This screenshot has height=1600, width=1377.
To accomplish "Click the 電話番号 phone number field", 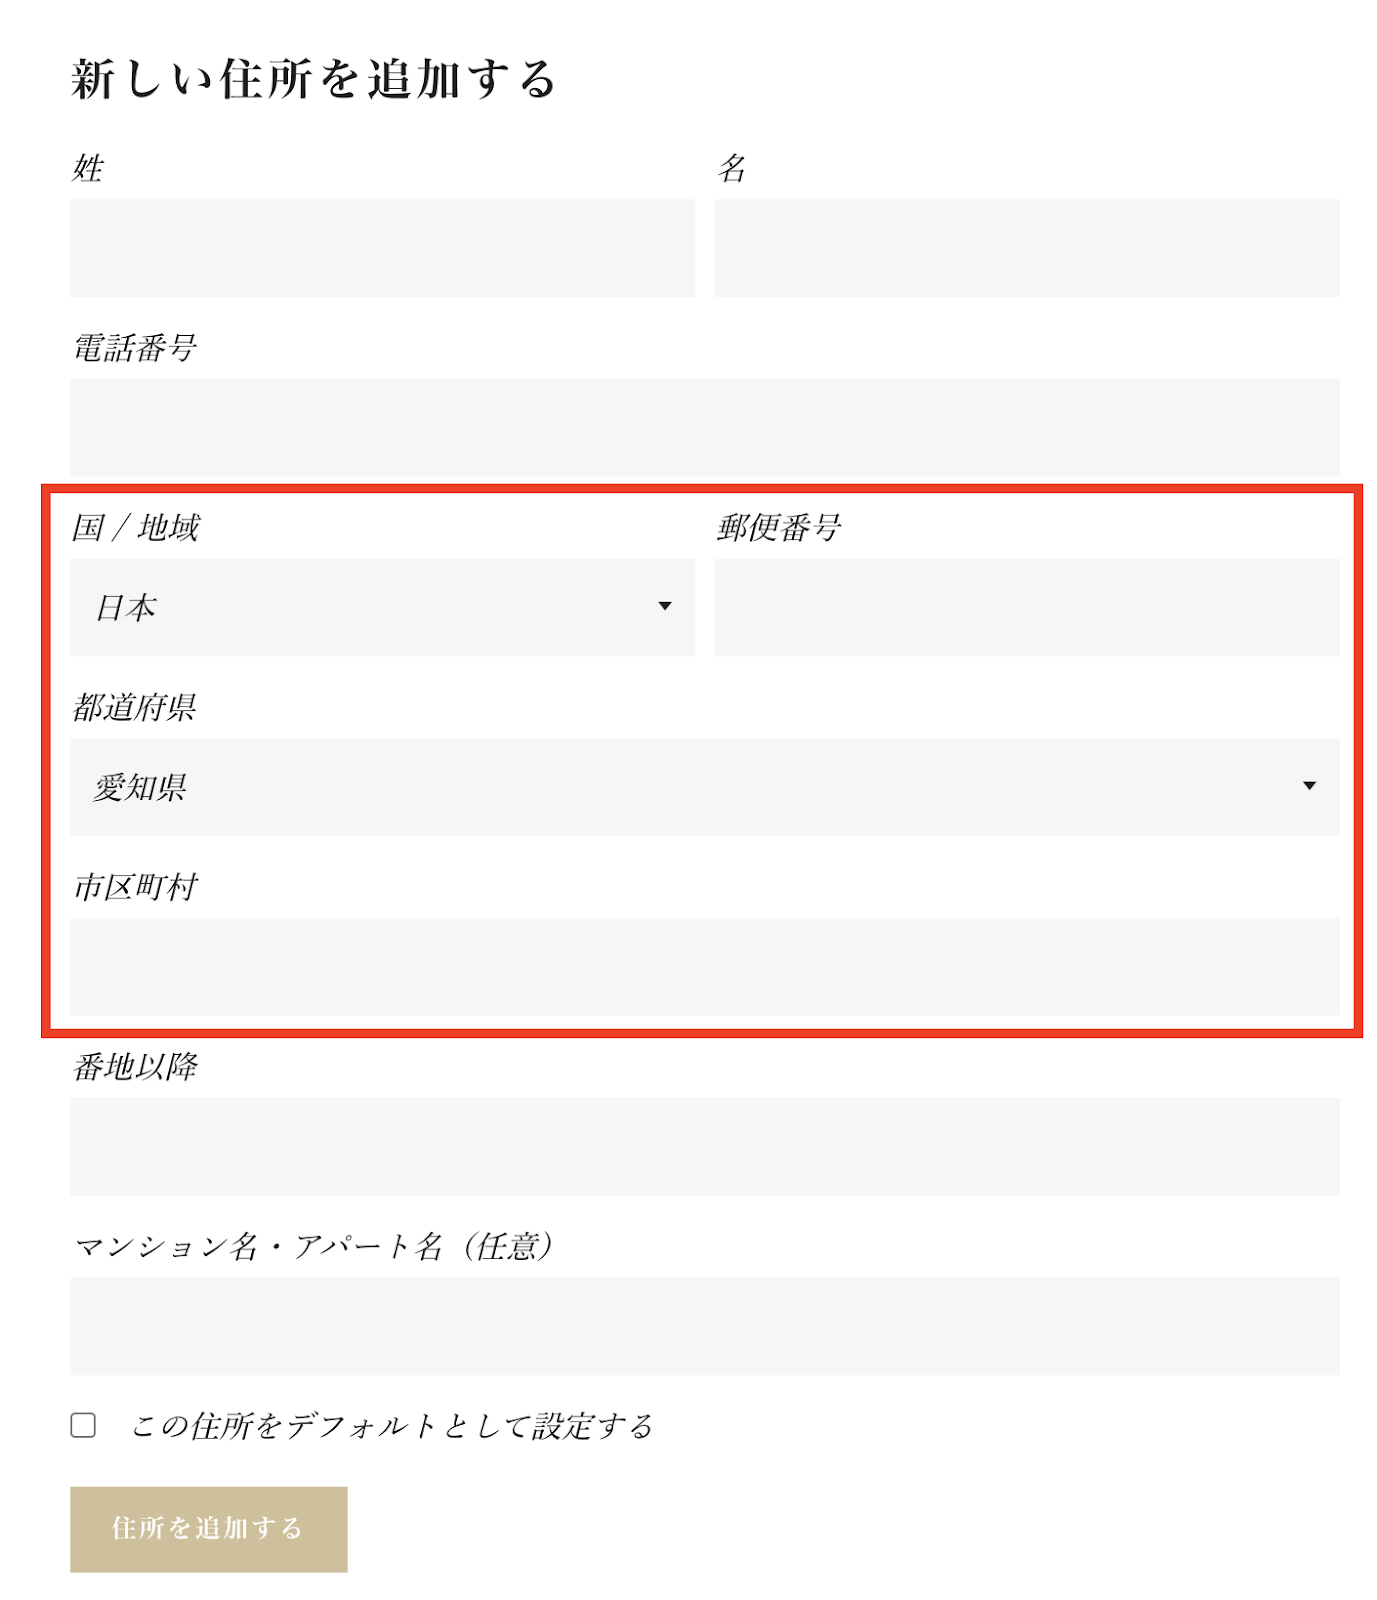I will click(704, 427).
